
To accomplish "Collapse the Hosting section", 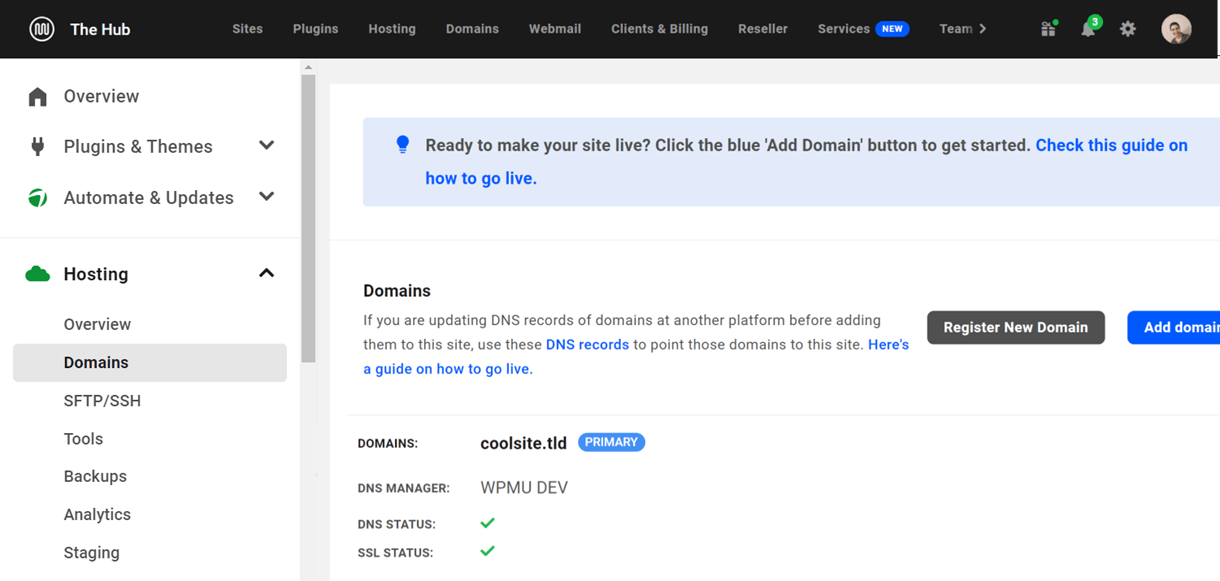I will [x=267, y=272].
